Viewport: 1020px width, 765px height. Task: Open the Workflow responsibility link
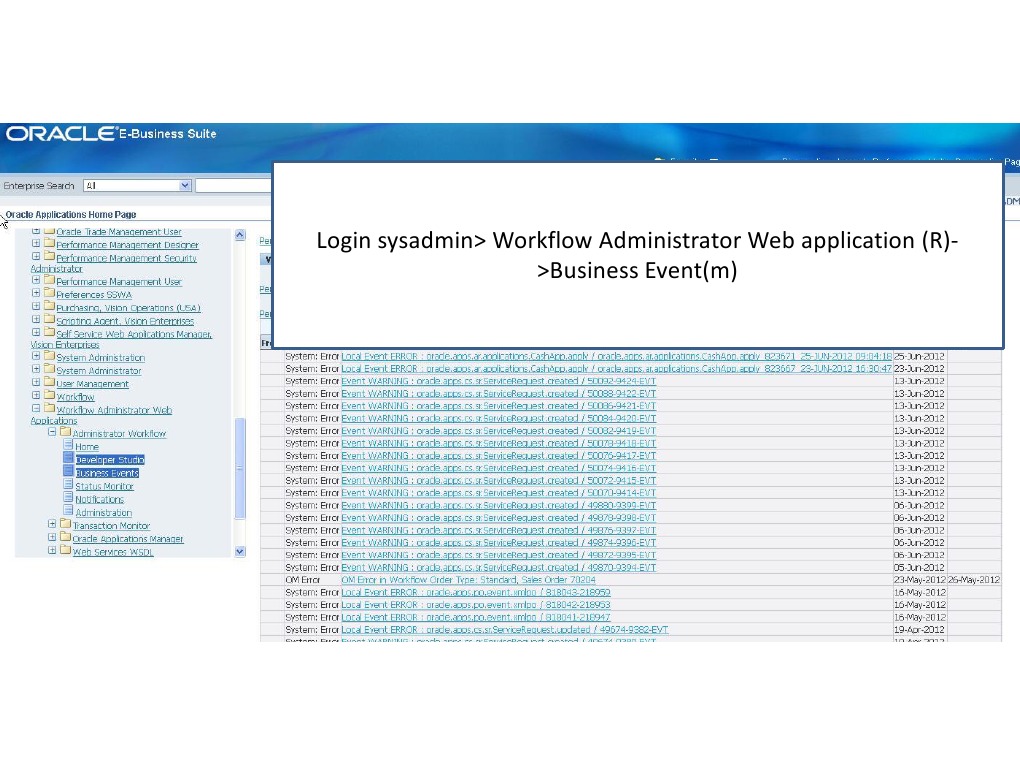[x=75, y=397]
